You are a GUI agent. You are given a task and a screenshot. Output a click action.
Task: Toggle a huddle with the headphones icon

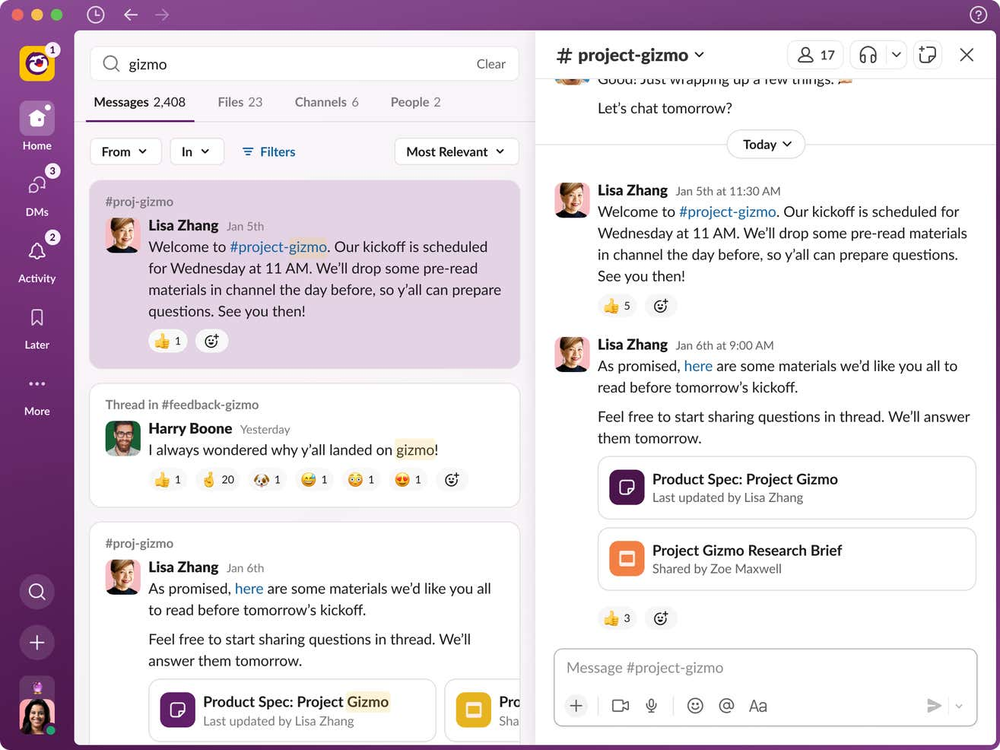[866, 55]
